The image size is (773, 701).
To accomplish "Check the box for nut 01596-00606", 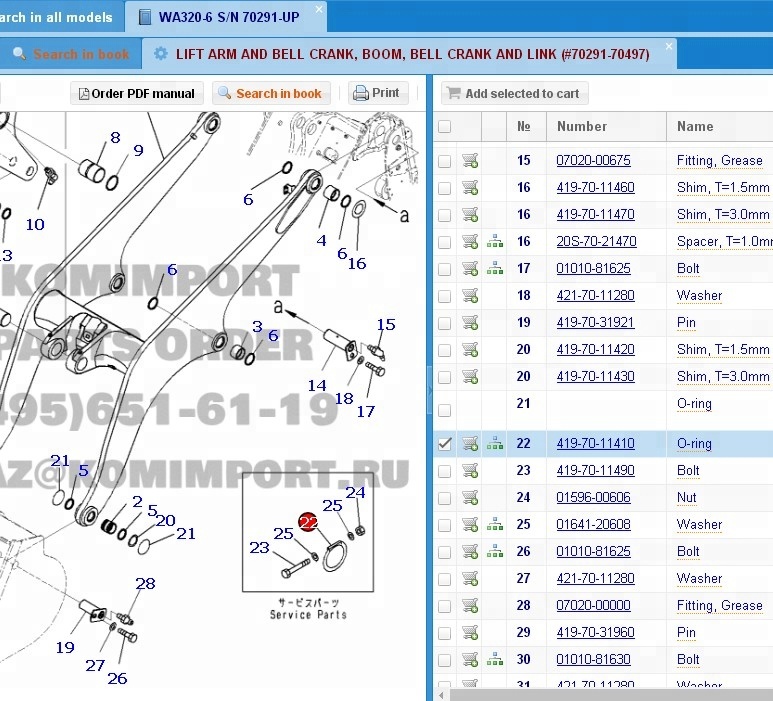I will (444, 498).
